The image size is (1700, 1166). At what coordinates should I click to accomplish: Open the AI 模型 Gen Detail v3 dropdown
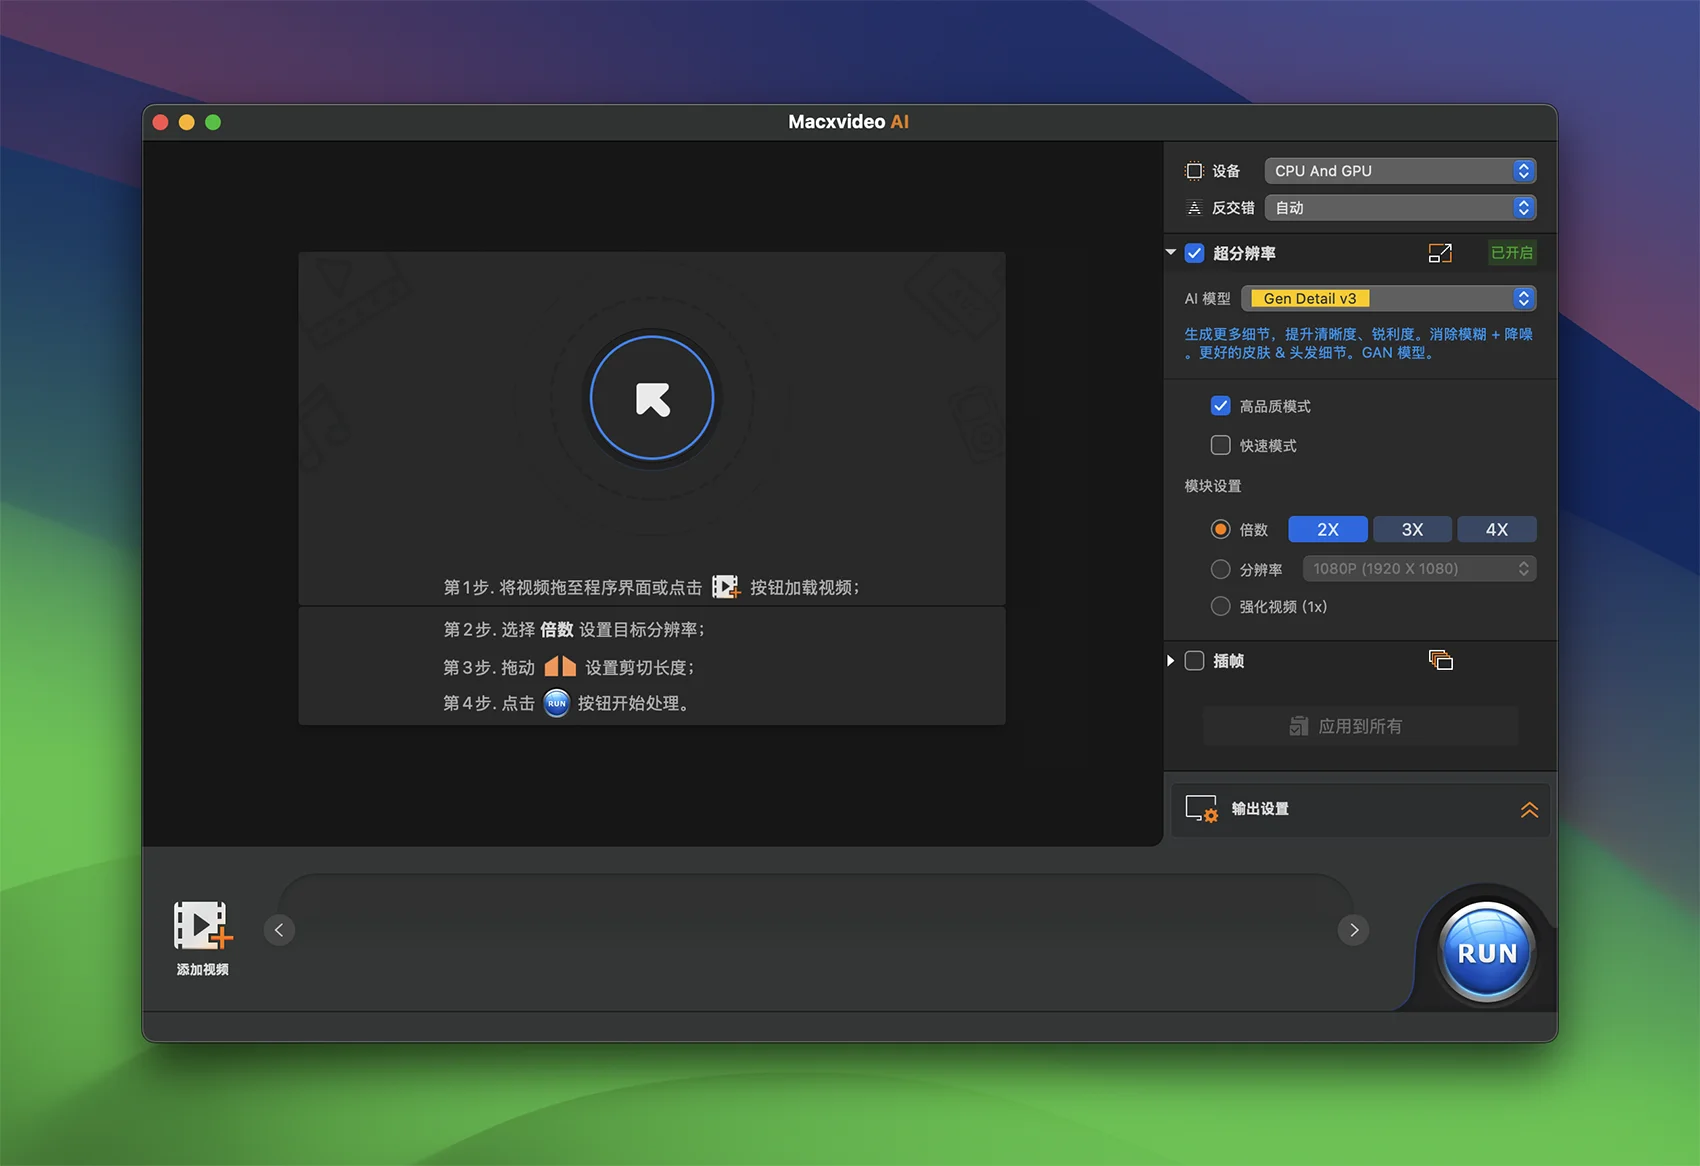pyautogui.click(x=1388, y=298)
